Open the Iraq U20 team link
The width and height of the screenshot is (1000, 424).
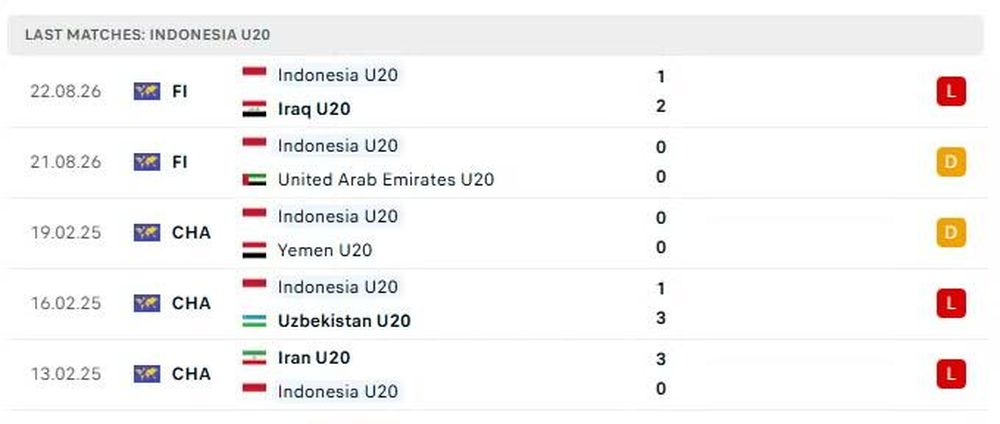[314, 109]
